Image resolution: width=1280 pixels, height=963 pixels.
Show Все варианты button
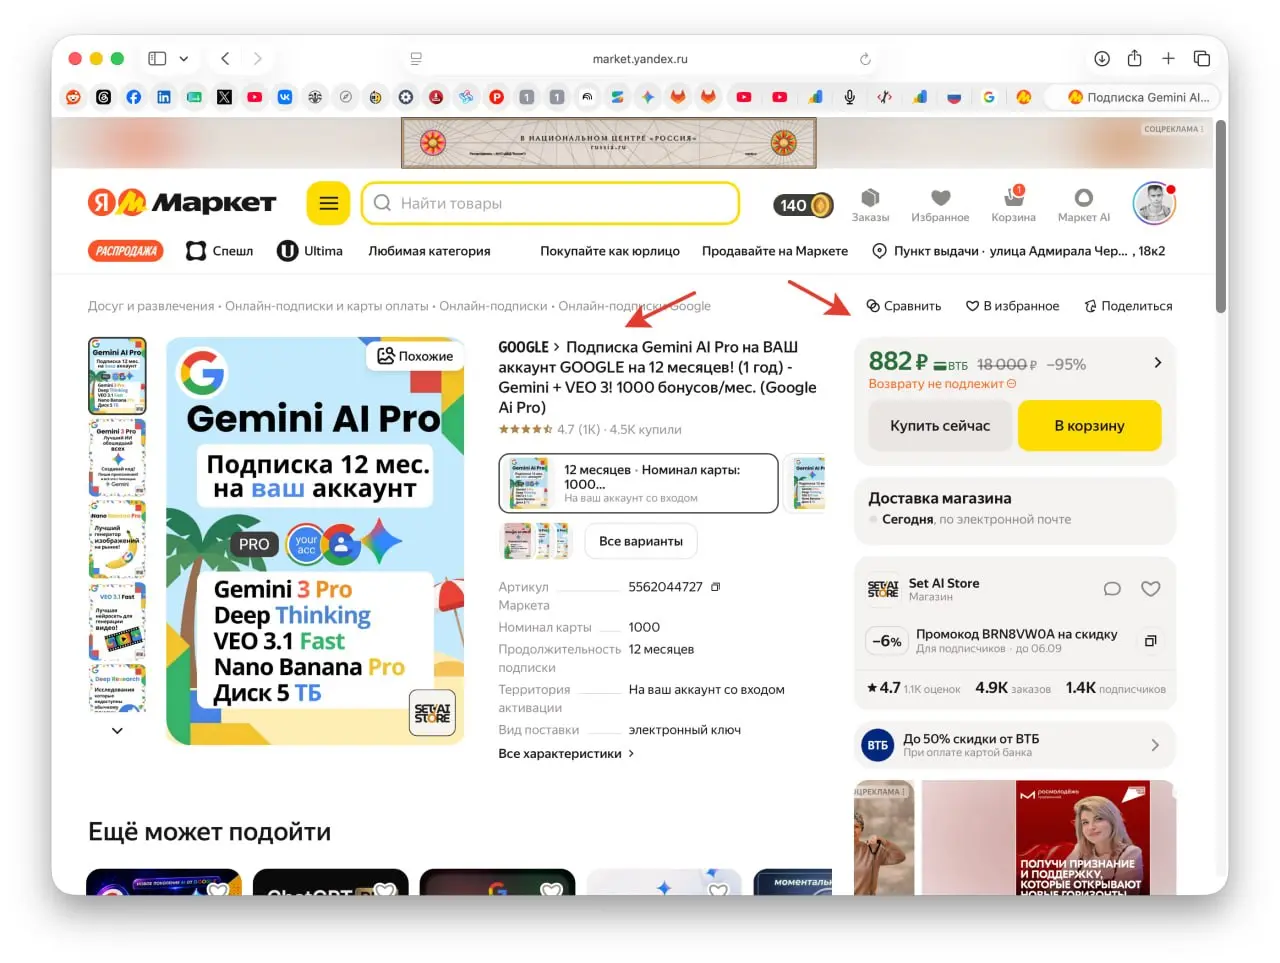641,541
